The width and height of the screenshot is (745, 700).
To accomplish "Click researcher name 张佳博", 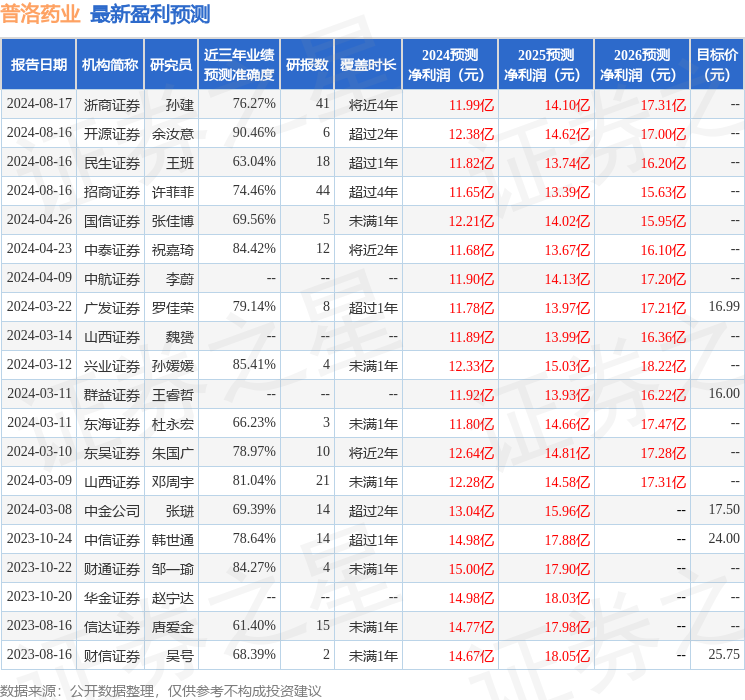I will point(172,221).
